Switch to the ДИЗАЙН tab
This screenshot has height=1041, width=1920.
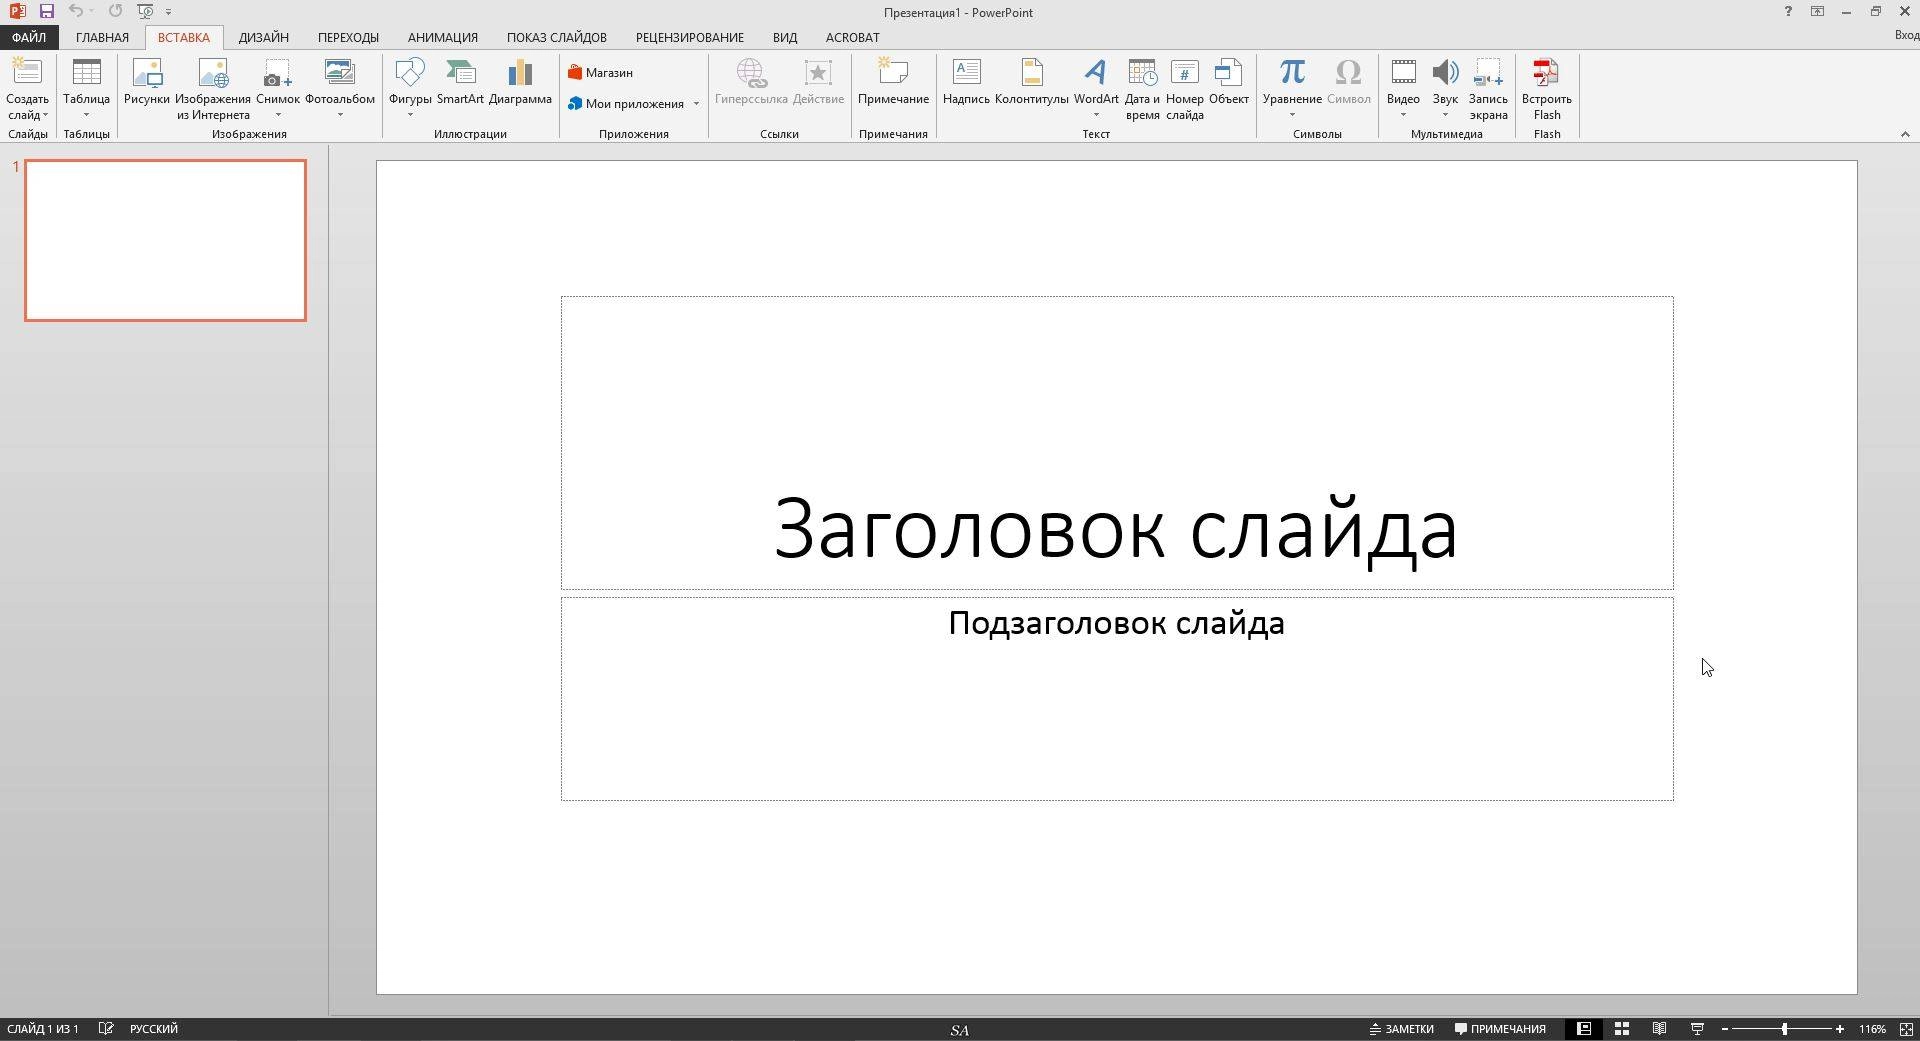[x=264, y=37]
